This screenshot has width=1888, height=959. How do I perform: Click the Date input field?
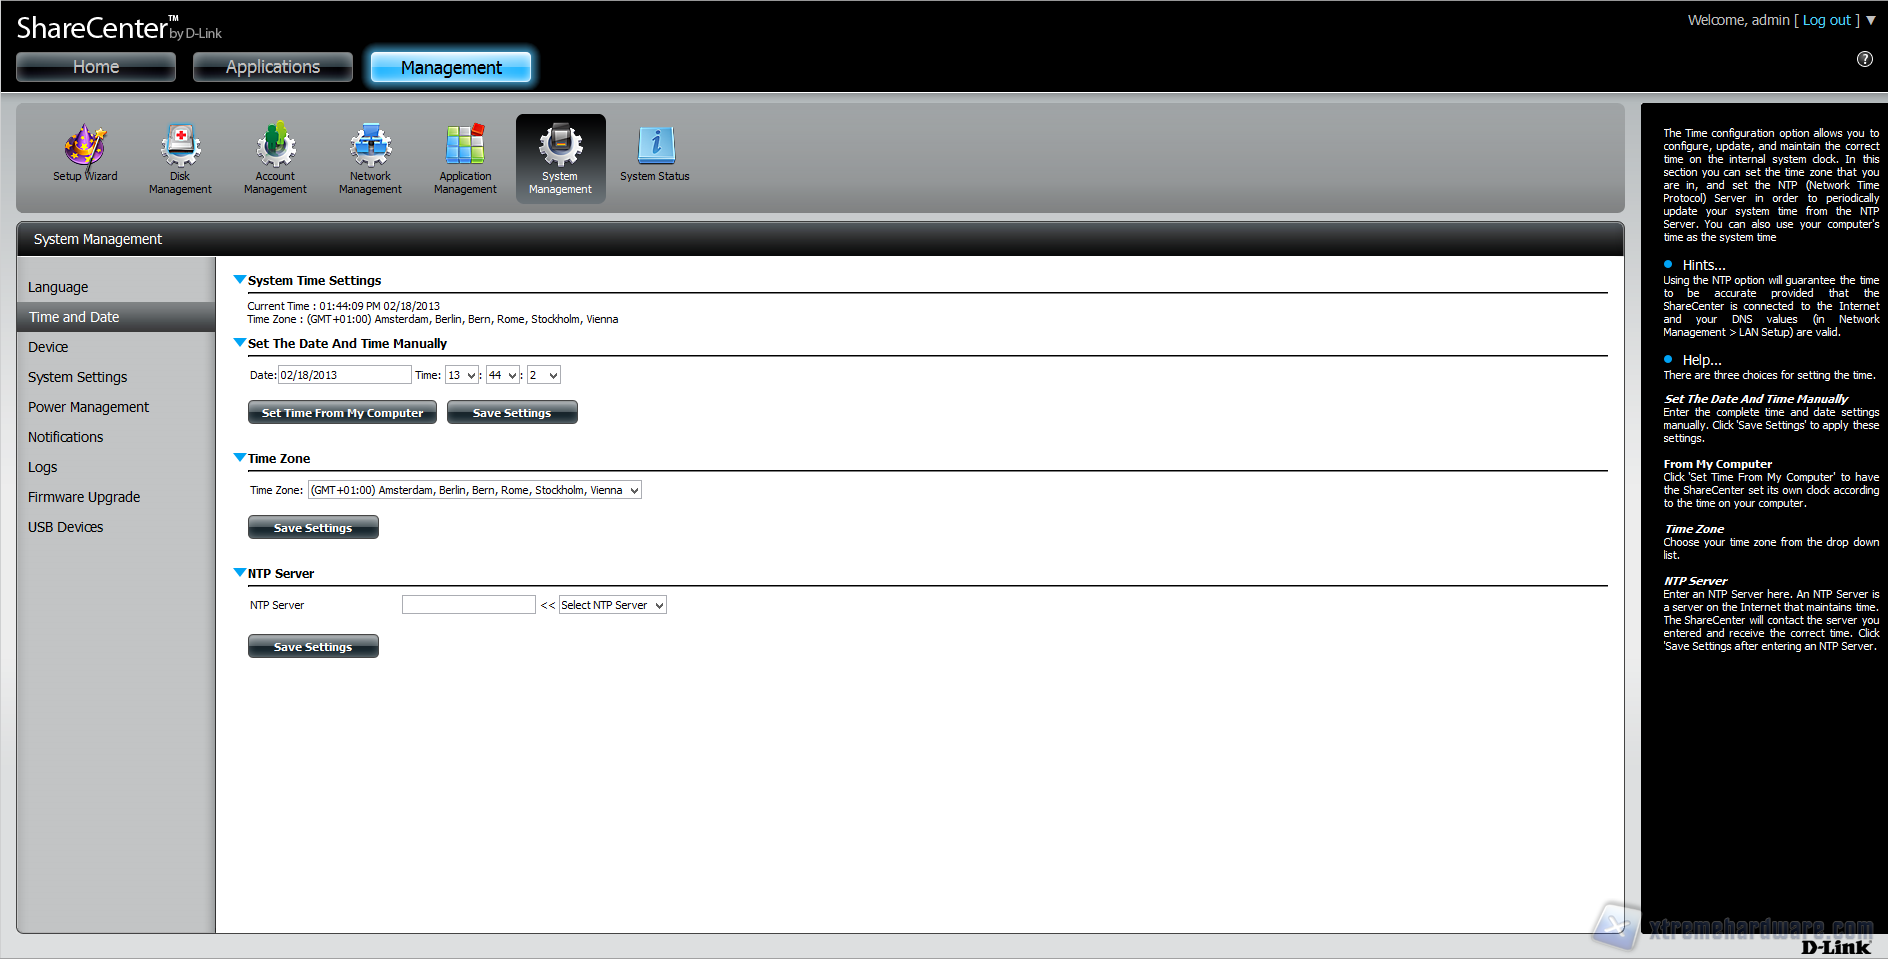pyautogui.click(x=344, y=375)
